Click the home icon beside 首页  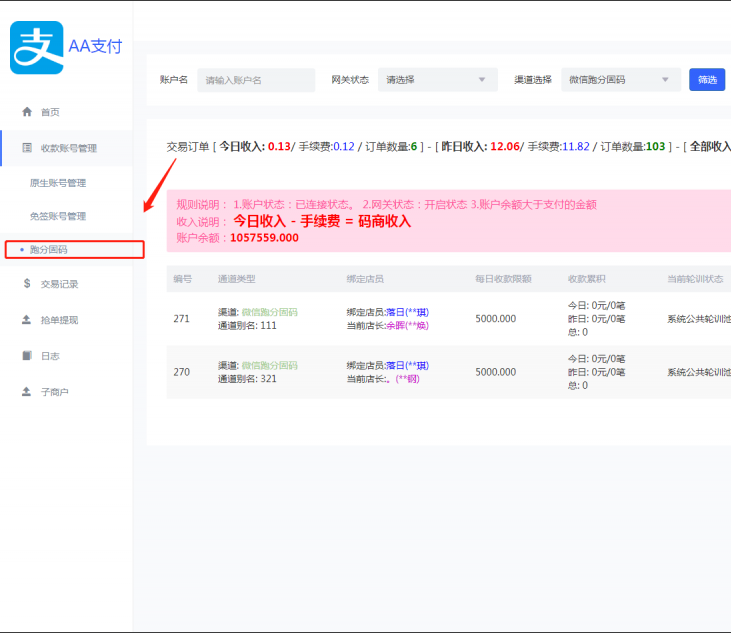click(27, 112)
